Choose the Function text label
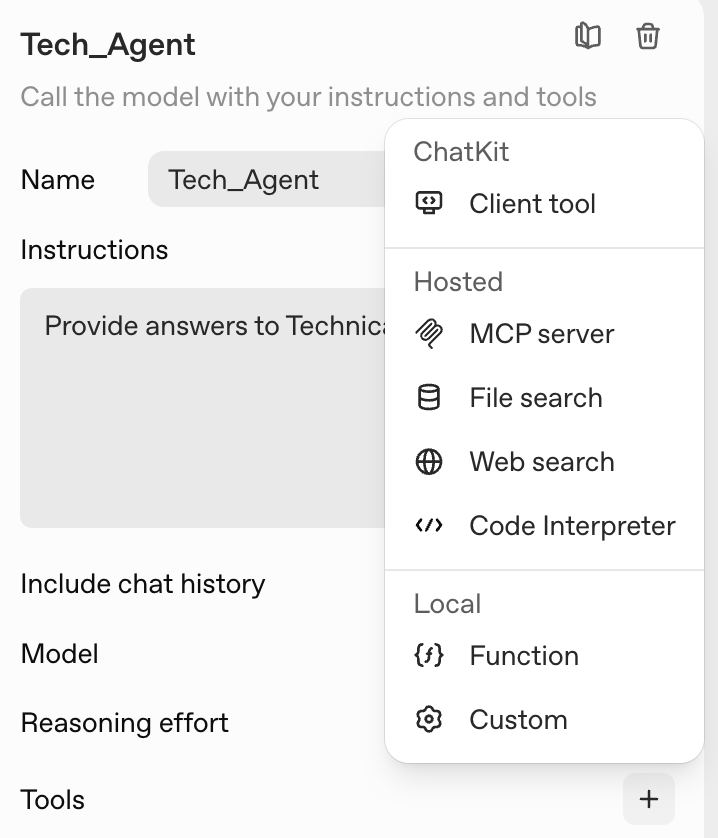Viewport: 718px width, 838px height. (524, 656)
